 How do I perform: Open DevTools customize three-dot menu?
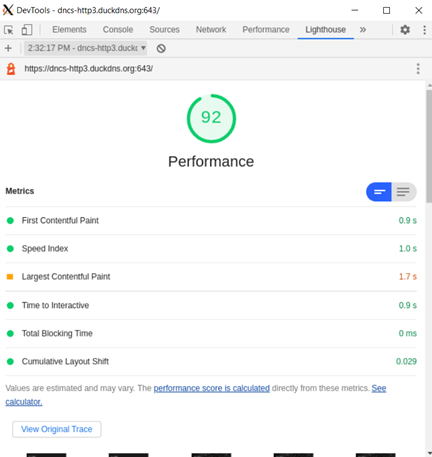(424, 30)
